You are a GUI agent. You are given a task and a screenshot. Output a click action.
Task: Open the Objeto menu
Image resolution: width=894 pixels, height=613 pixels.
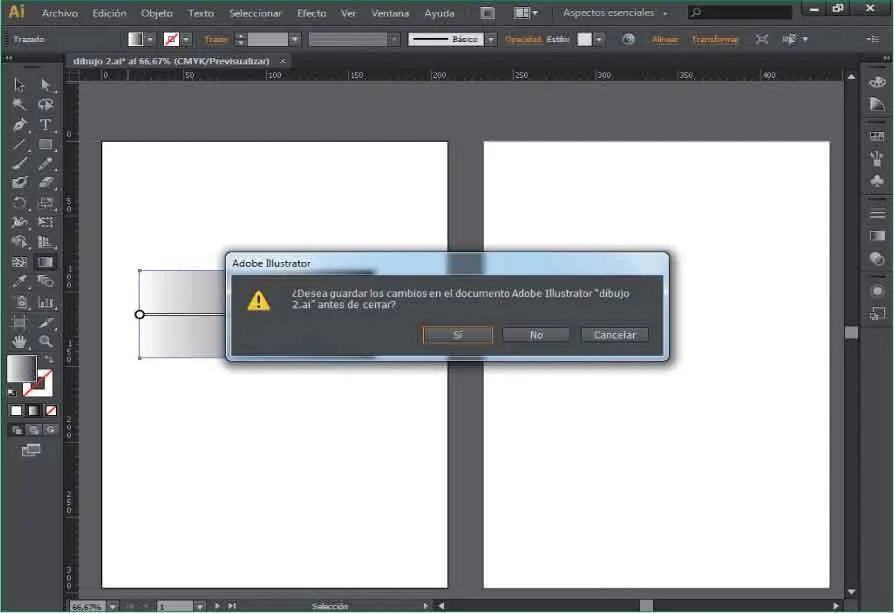(x=157, y=13)
